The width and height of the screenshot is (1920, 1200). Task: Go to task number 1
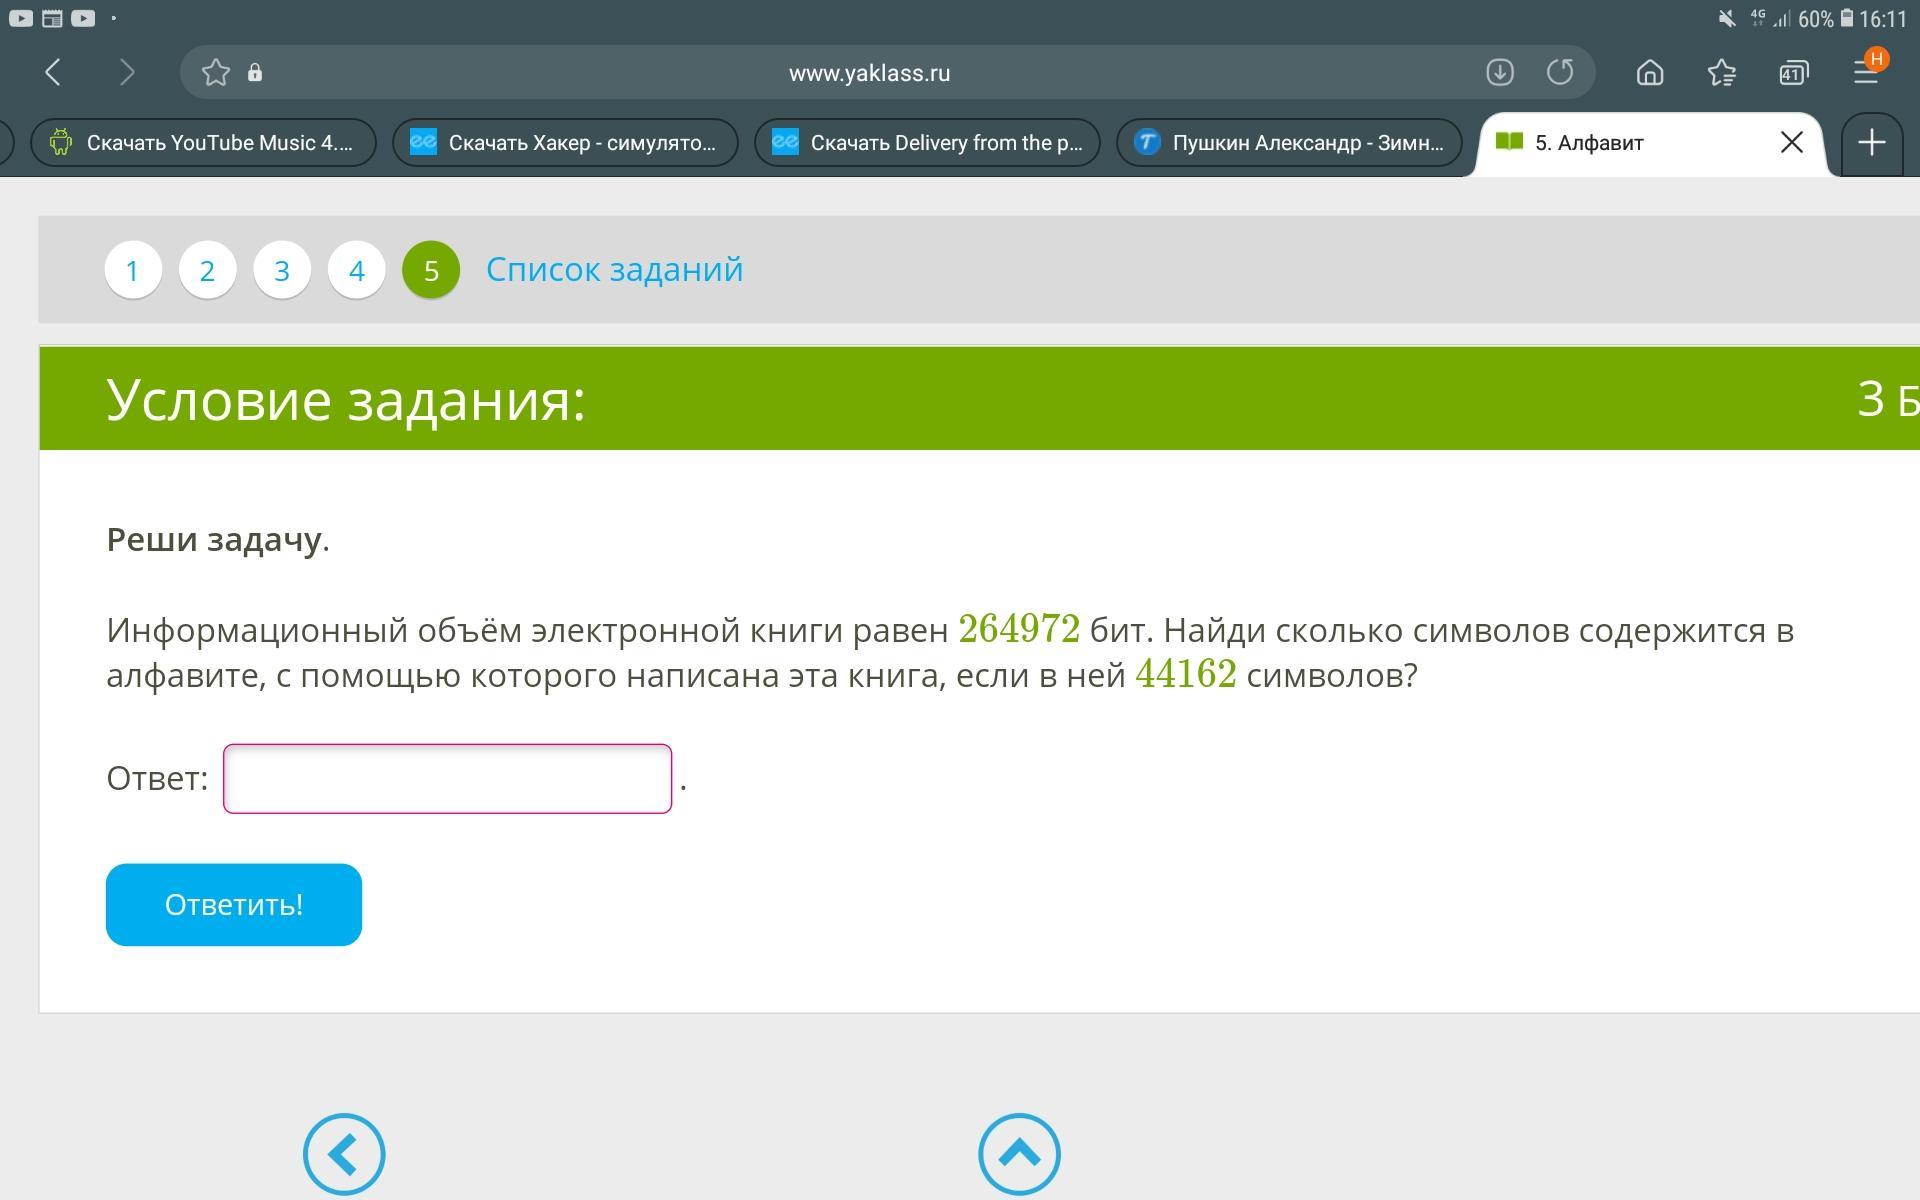(133, 270)
